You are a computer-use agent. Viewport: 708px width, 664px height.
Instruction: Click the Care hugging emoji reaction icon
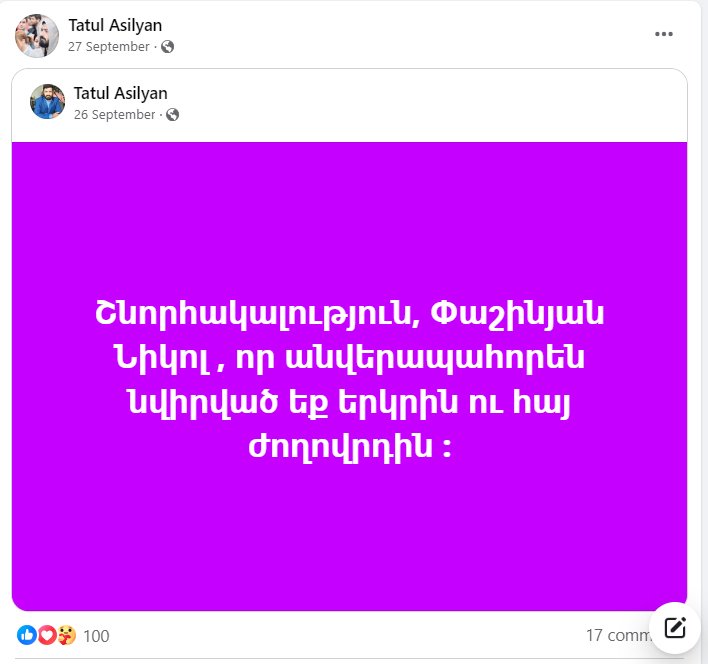(66, 635)
